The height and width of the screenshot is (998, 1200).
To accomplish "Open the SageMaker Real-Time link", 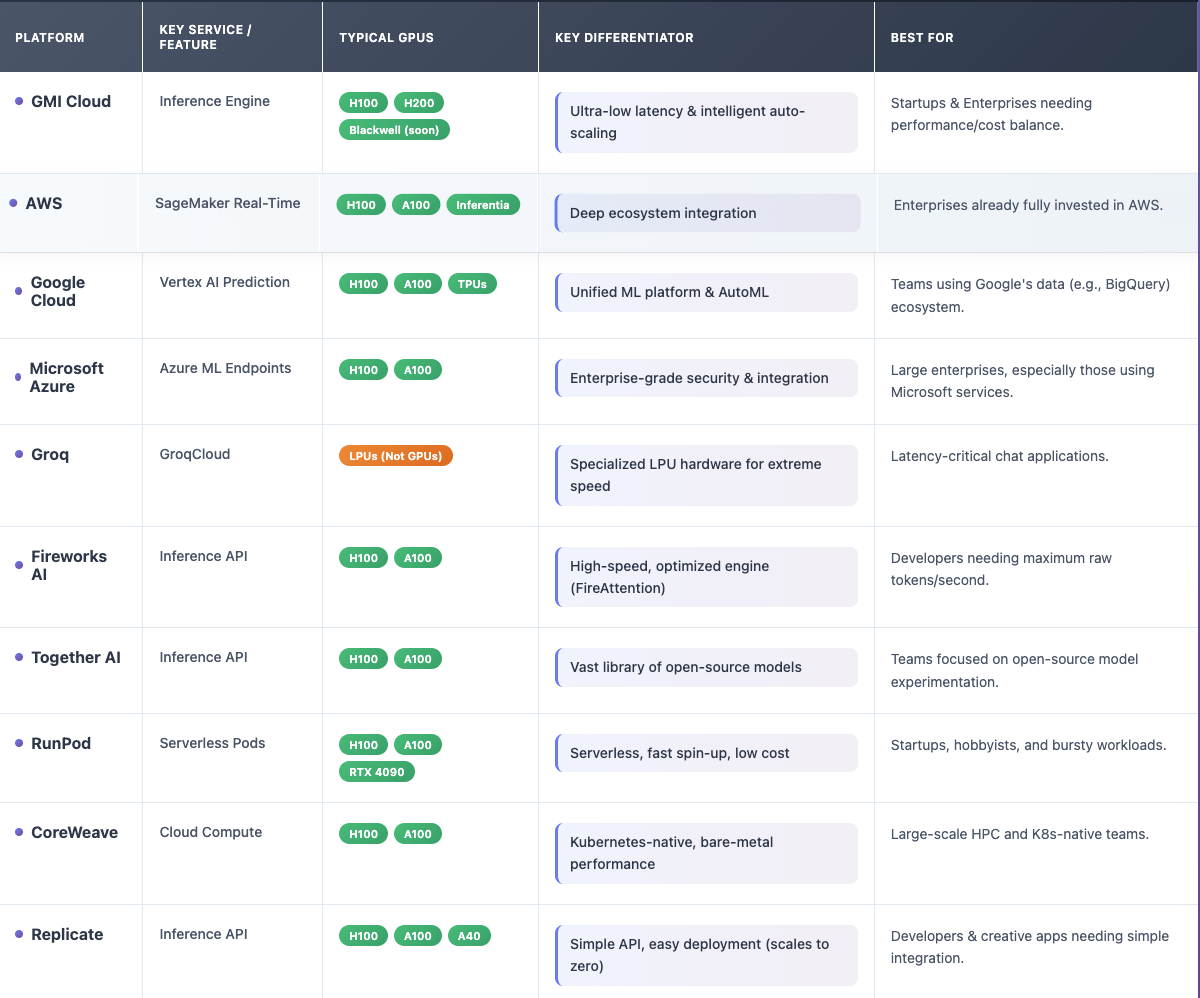I will (x=228, y=202).
